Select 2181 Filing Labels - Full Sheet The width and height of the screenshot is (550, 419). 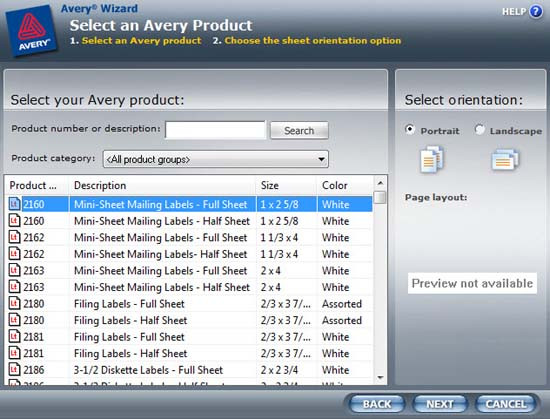click(x=189, y=337)
